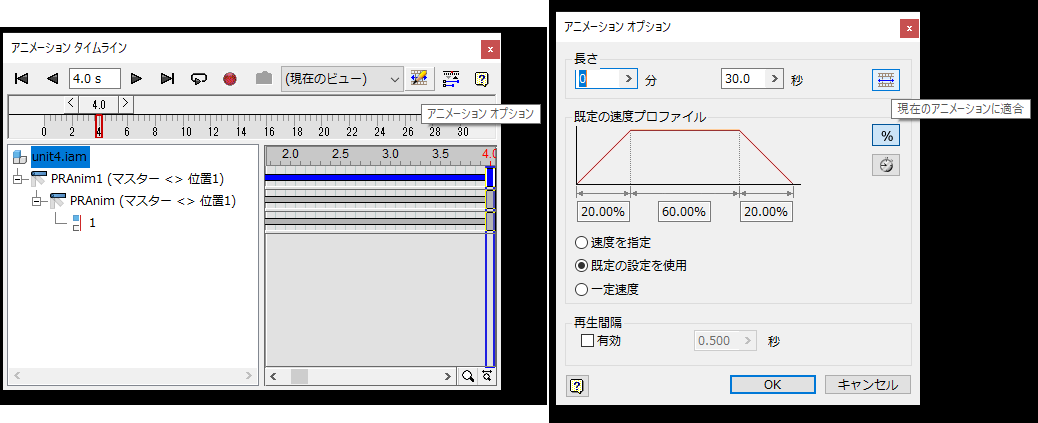Image resolution: width=1038 pixels, height=423 pixels.
Task: Open the seconds field arrow menu
Action: [775, 78]
